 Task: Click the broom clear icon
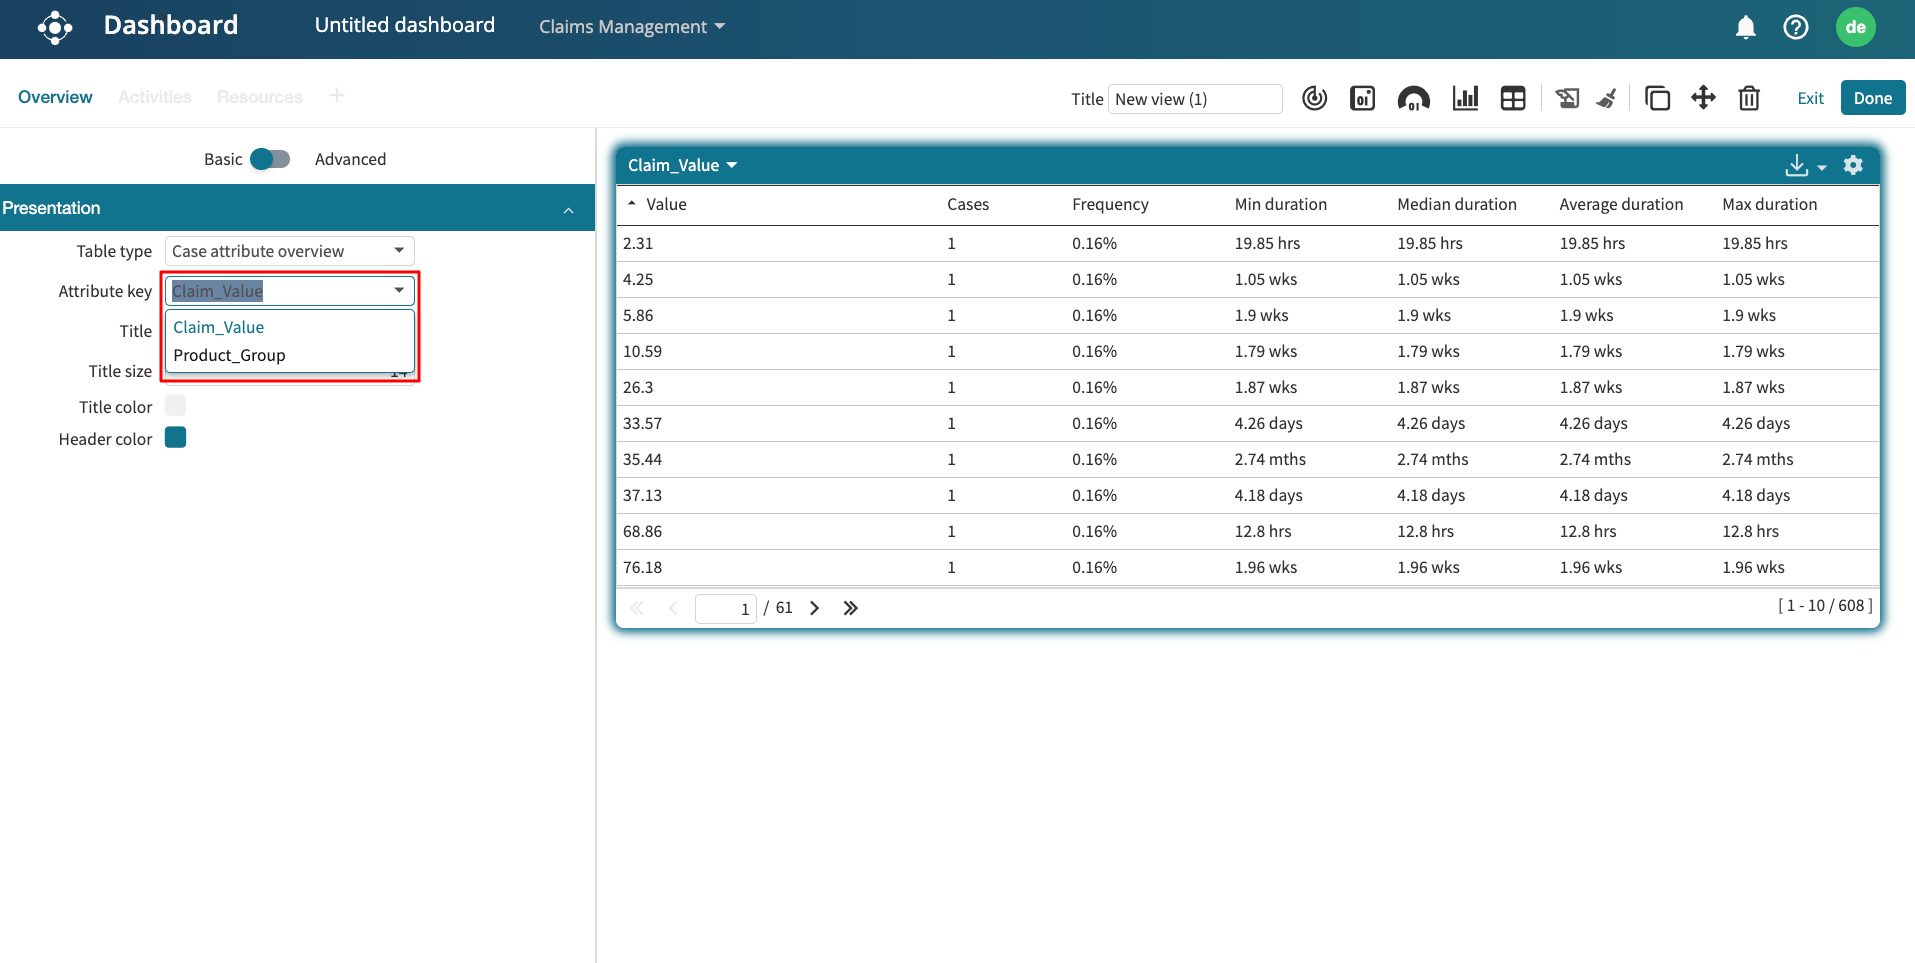click(x=1607, y=98)
